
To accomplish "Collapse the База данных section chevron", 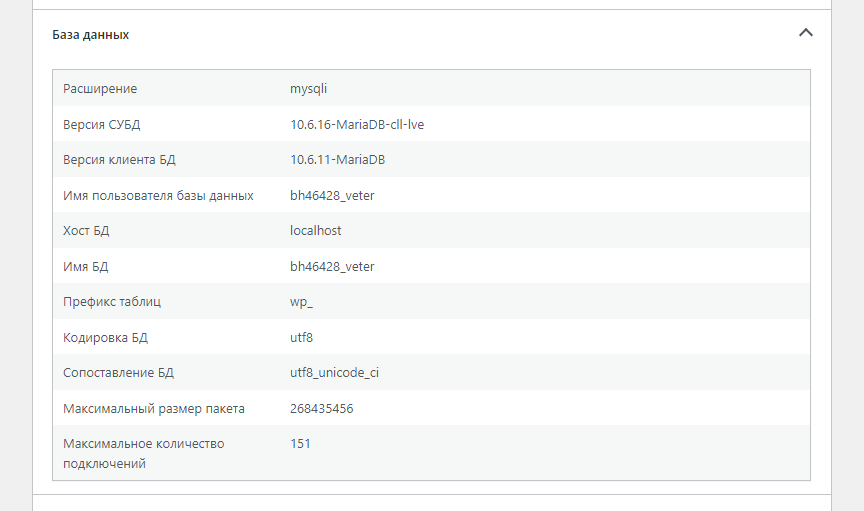I will [806, 33].
